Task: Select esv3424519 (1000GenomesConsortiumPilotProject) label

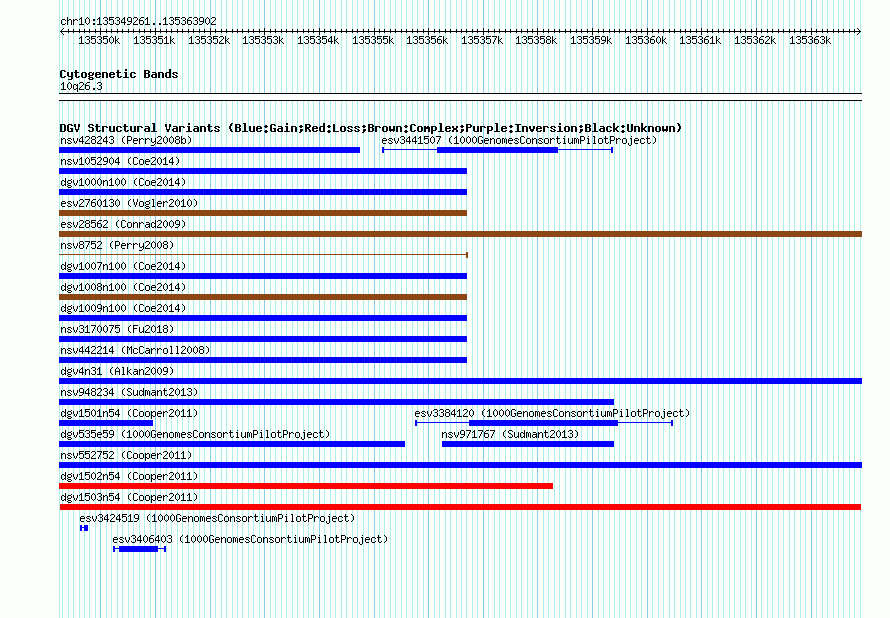Action: tap(217, 518)
